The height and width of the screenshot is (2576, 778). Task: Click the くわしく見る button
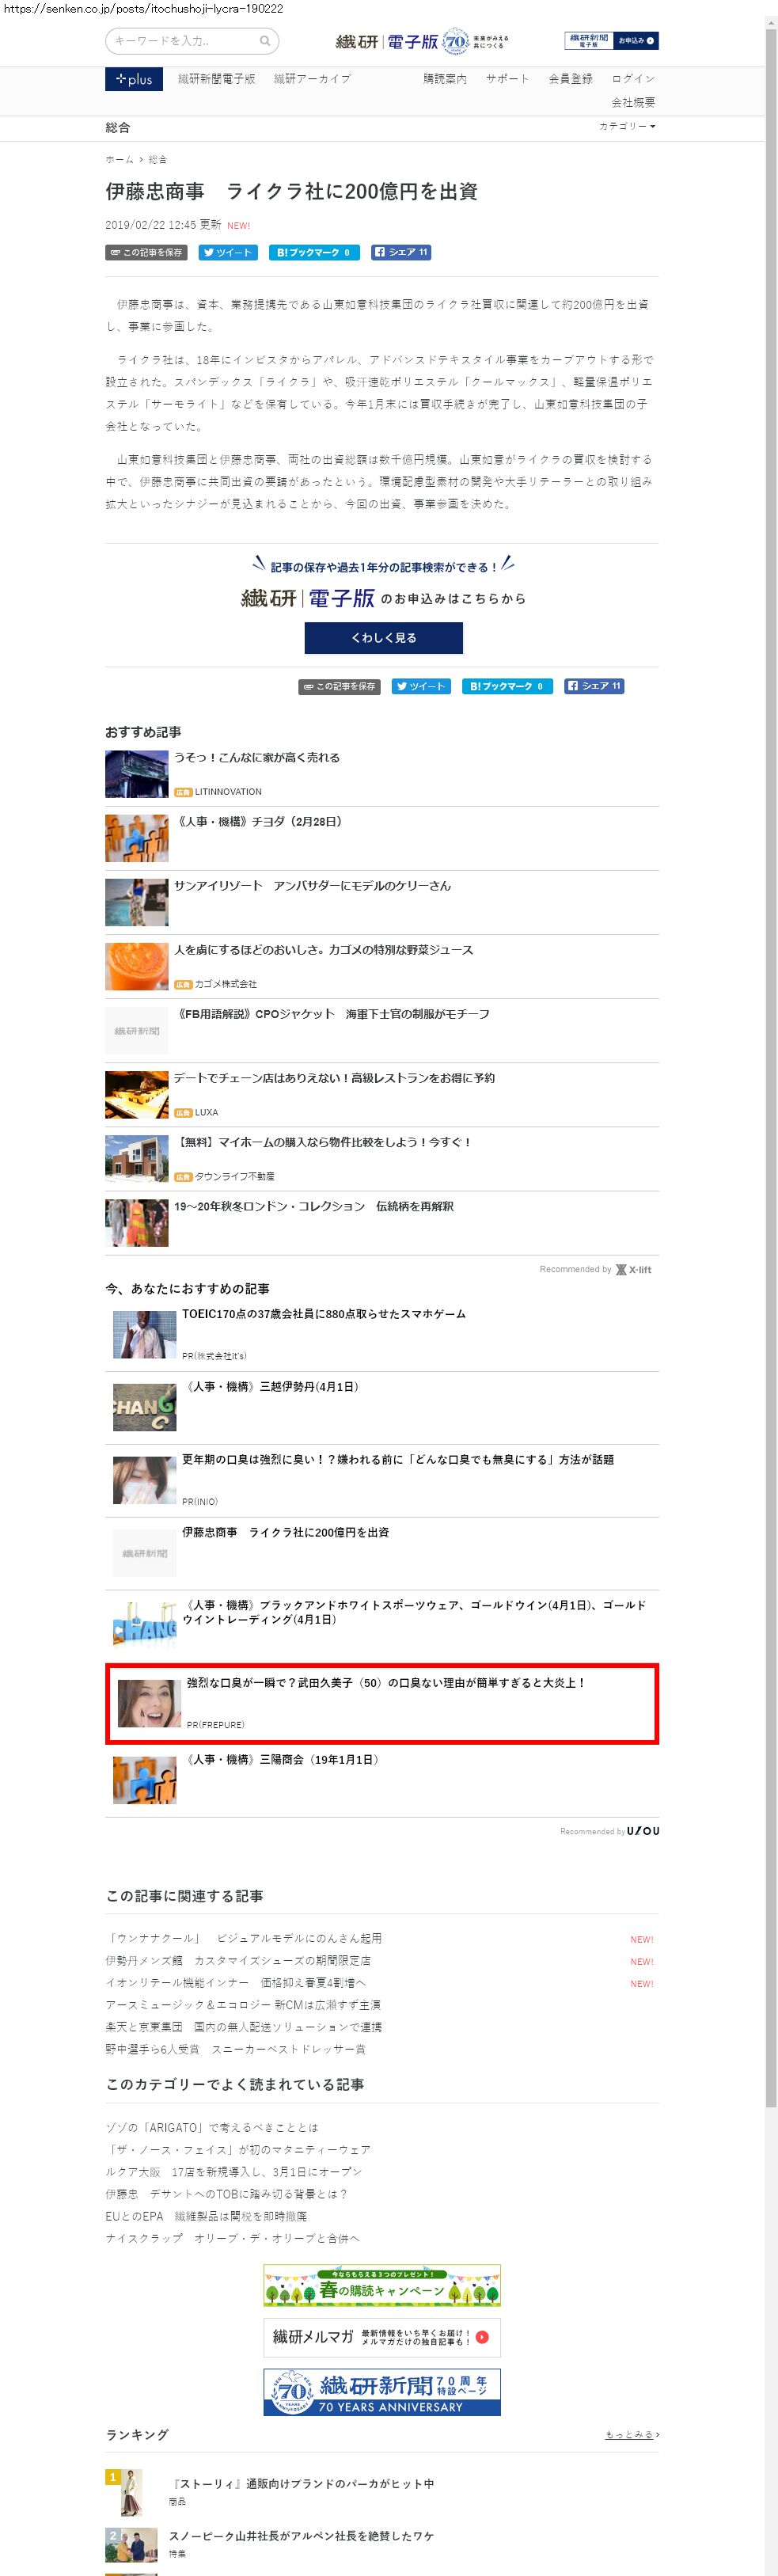point(383,637)
